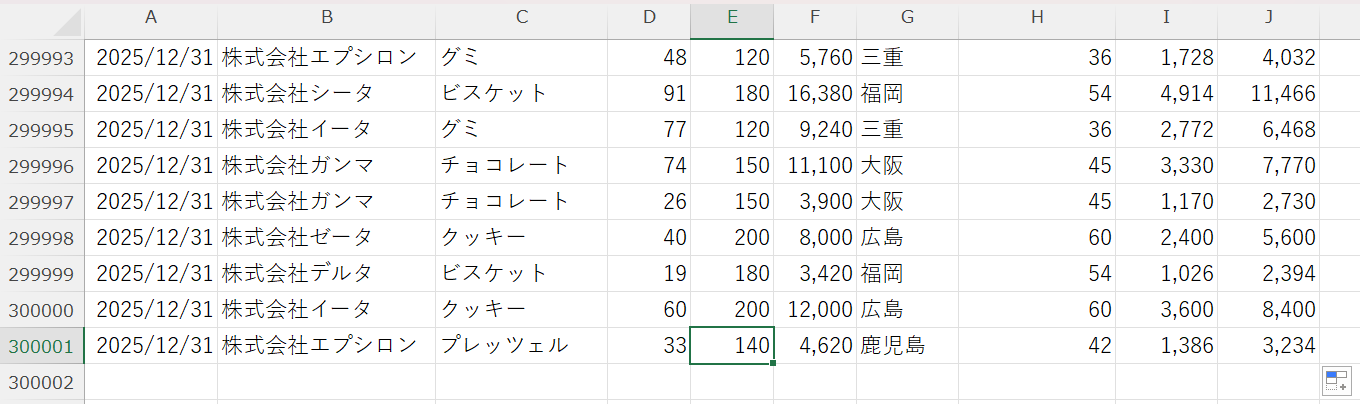Click the column C header
1360x404 pixels.
(521, 18)
